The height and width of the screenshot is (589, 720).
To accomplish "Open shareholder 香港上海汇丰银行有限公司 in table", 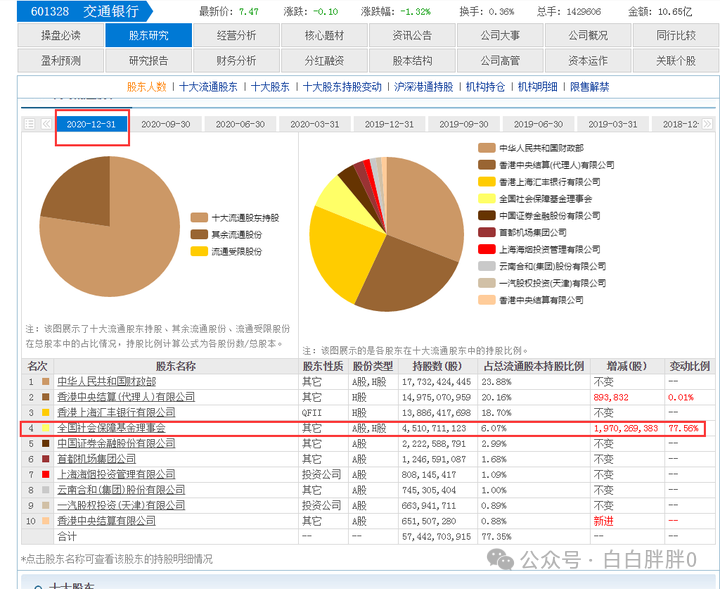I will point(116,412).
